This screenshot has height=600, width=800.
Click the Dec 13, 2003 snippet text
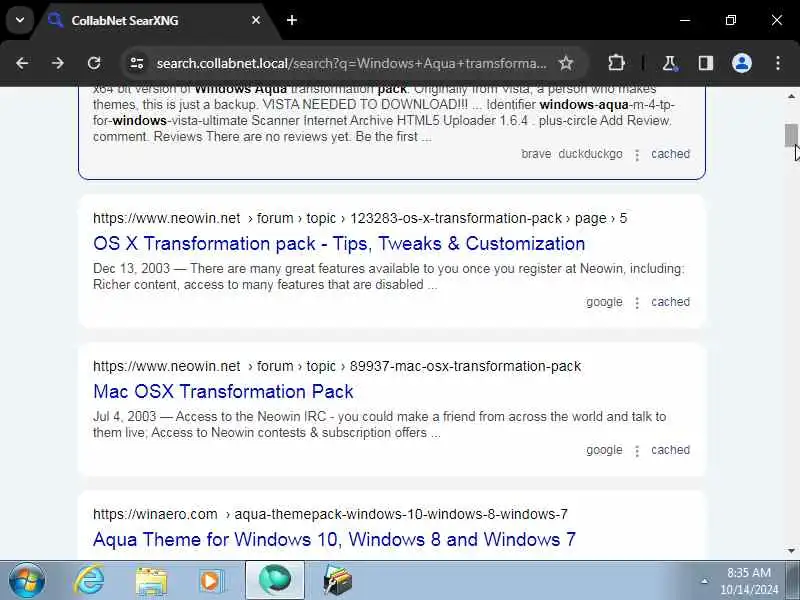(x=389, y=277)
